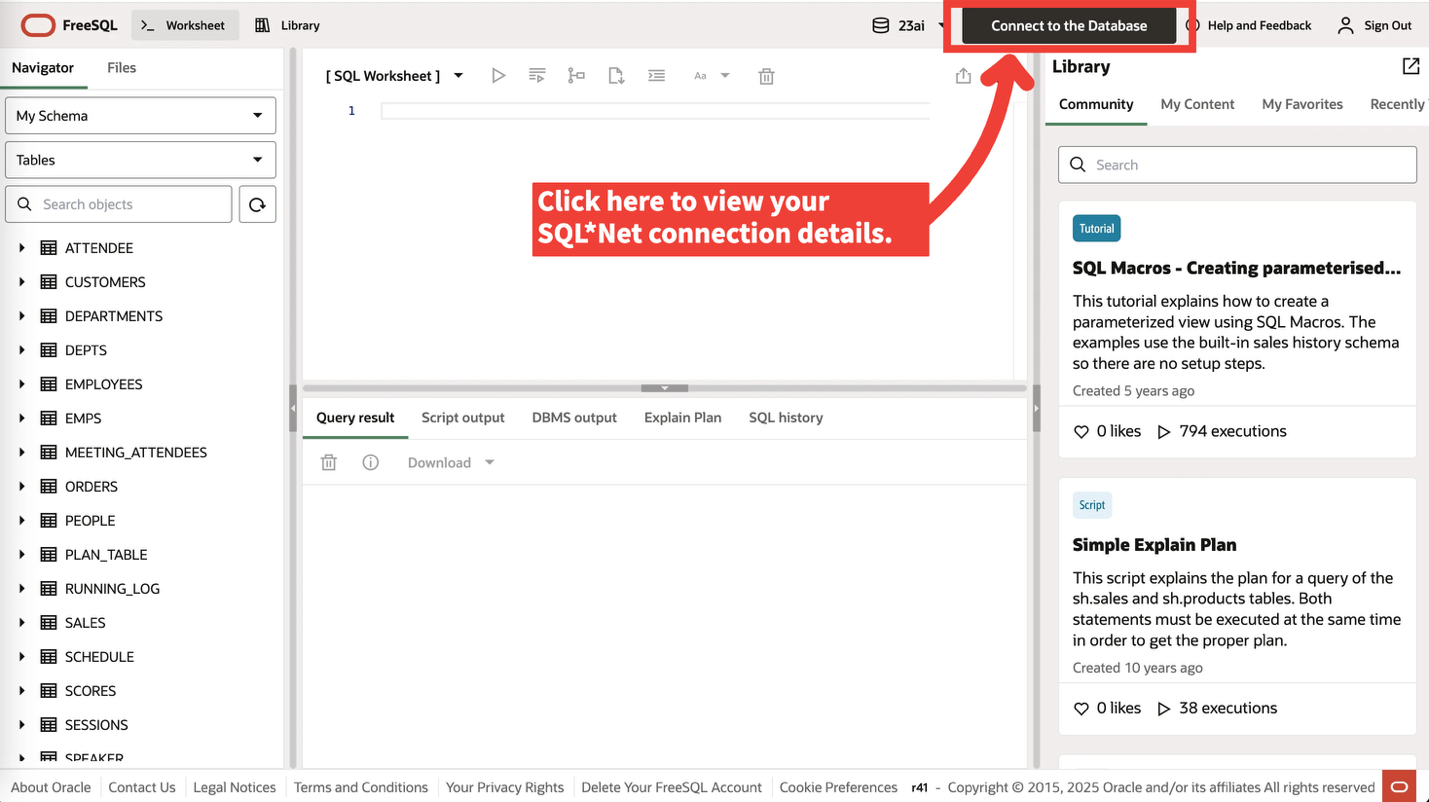Image resolution: width=1429 pixels, height=802 pixels.
Task: Like the SQL Macros tutorial heart icon
Action: pos(1081,432)
